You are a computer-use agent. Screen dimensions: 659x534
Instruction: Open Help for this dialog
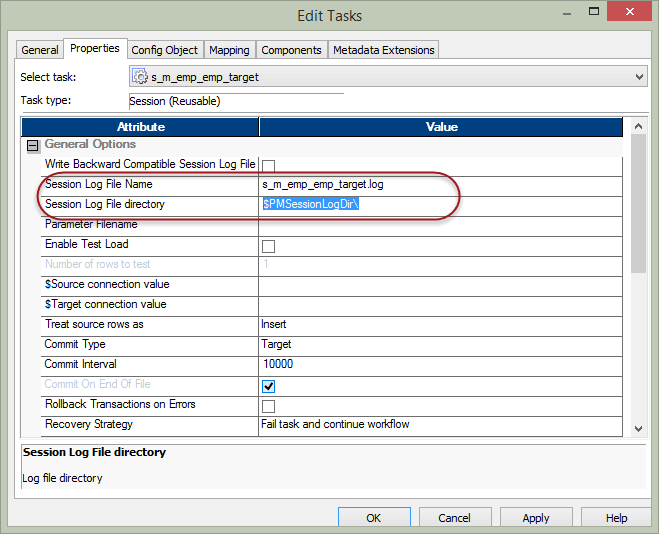pos(616,518)
